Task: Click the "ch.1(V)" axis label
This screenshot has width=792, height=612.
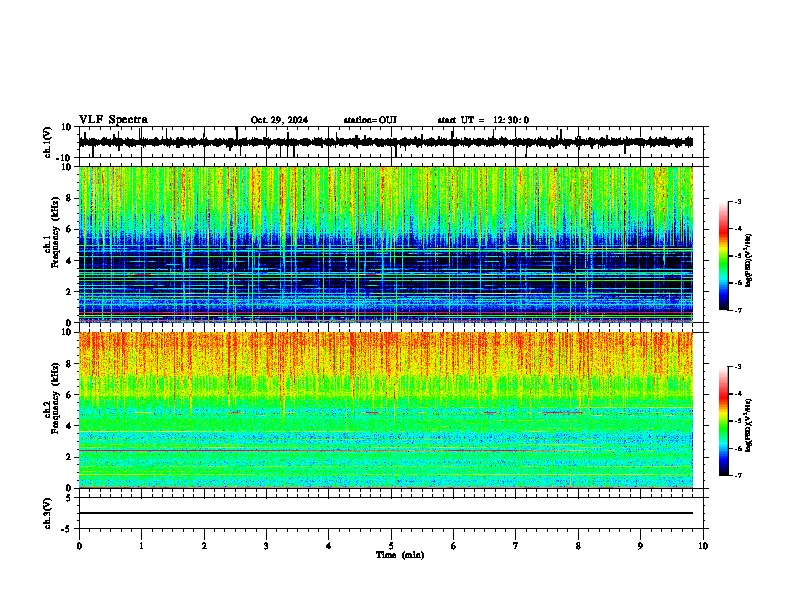Action: tap(48, 142)
